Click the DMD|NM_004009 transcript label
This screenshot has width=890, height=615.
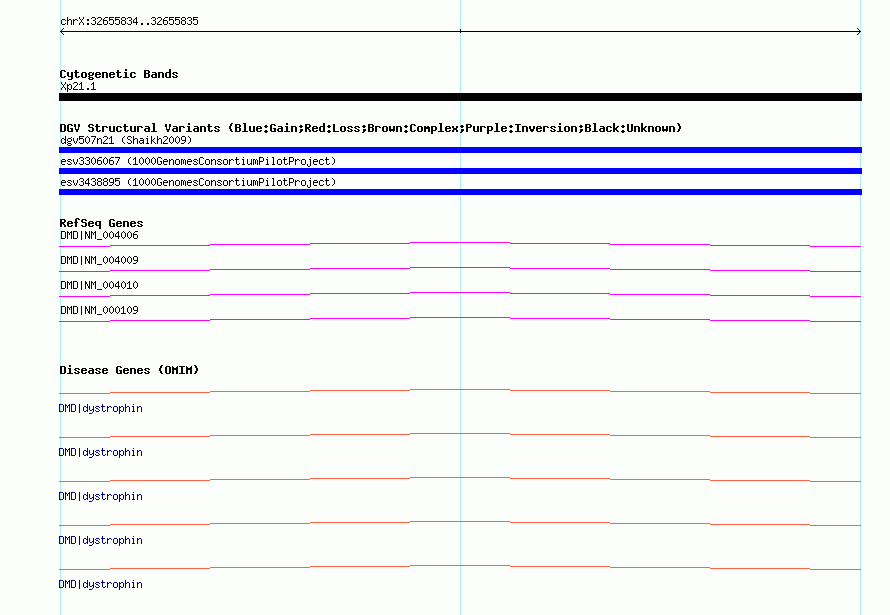99,260
